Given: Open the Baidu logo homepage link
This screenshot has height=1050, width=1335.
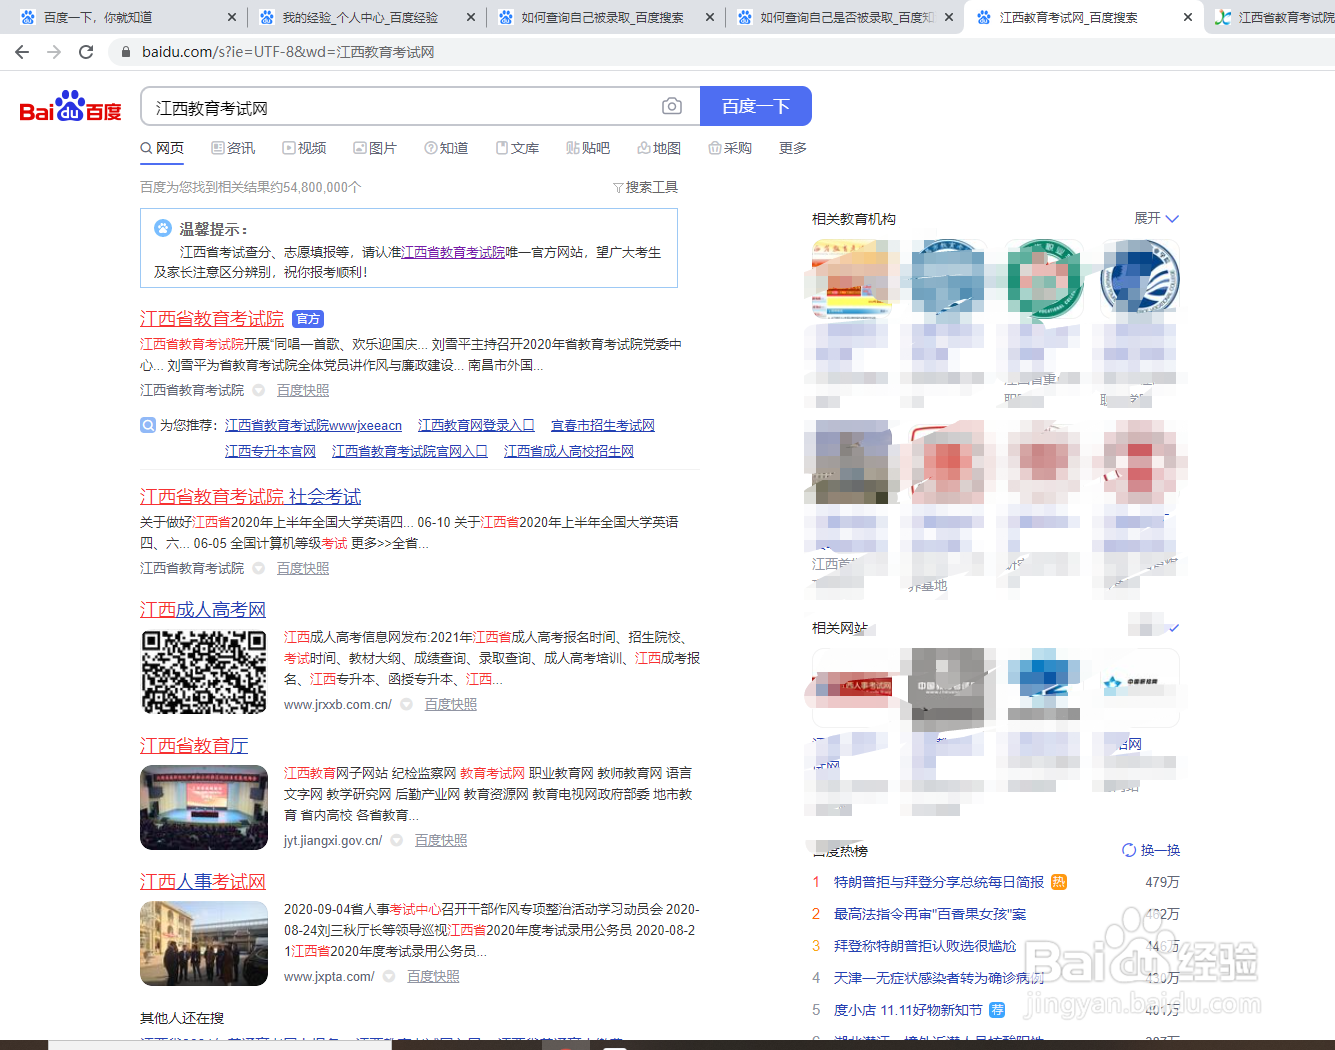Looking at the screenshot, I should click(x=70, y=107).
